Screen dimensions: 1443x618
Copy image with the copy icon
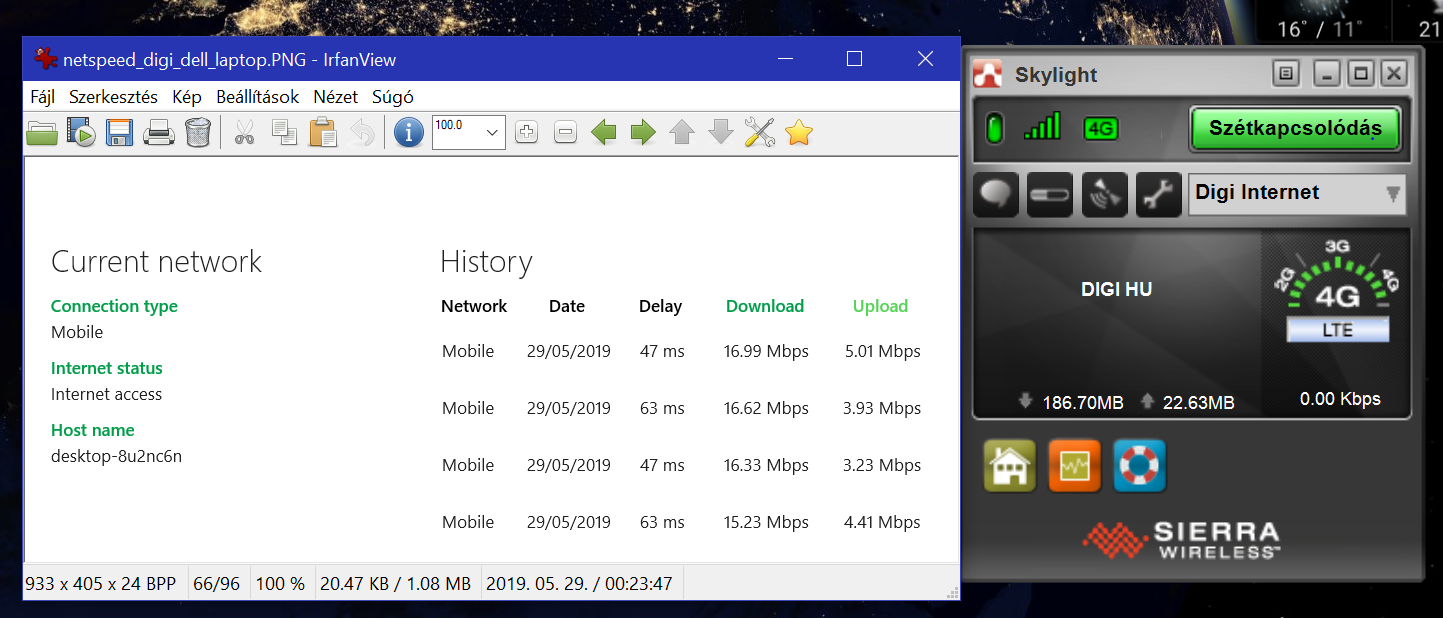[x=284, y=132]
